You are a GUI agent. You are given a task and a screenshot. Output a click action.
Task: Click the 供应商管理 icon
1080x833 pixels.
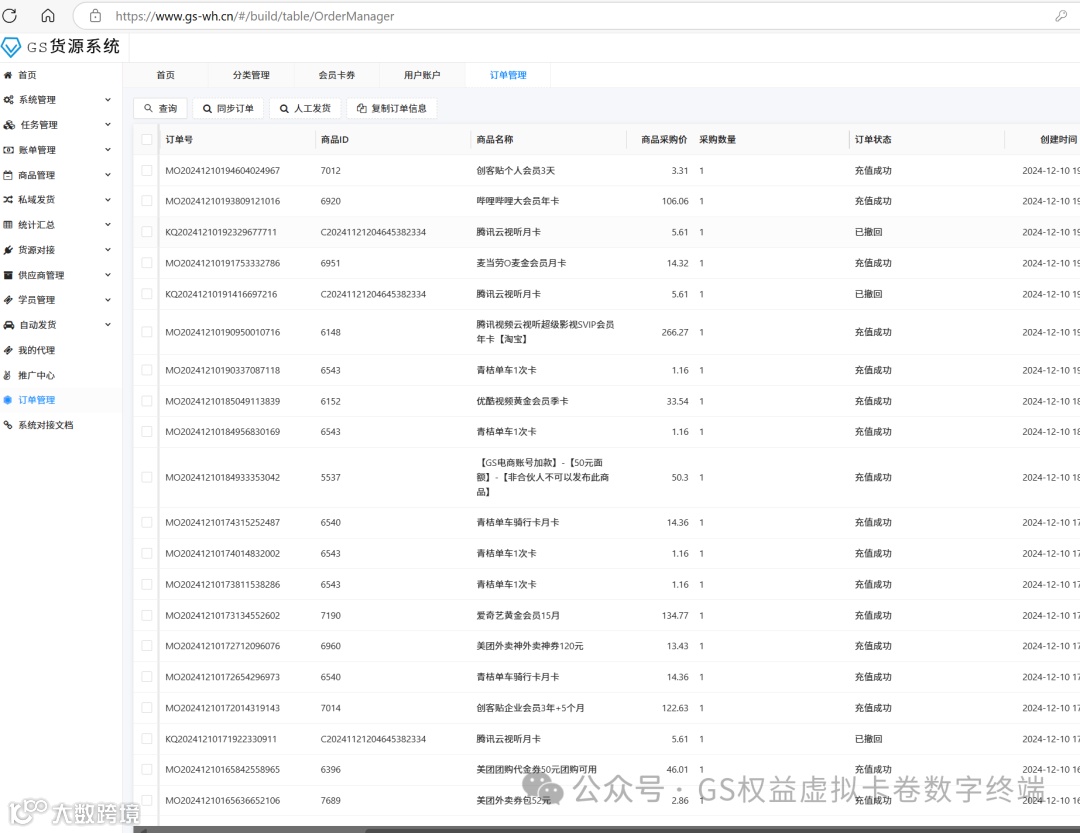pos(8,275)
